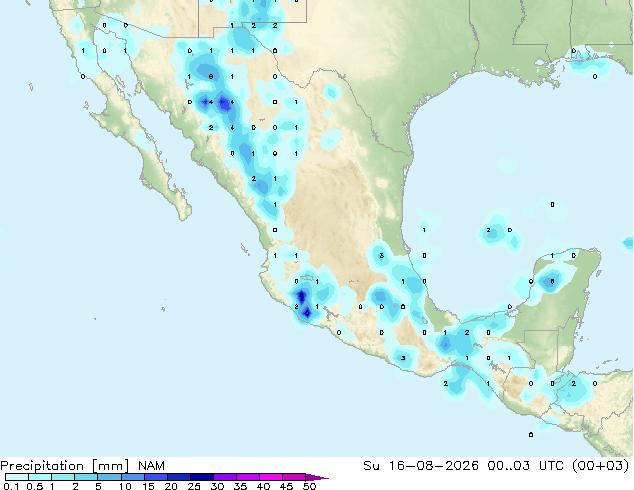Select the 1–2 mm legend swatch
This screenshot has height=490, width=634.
coord(63,477)
